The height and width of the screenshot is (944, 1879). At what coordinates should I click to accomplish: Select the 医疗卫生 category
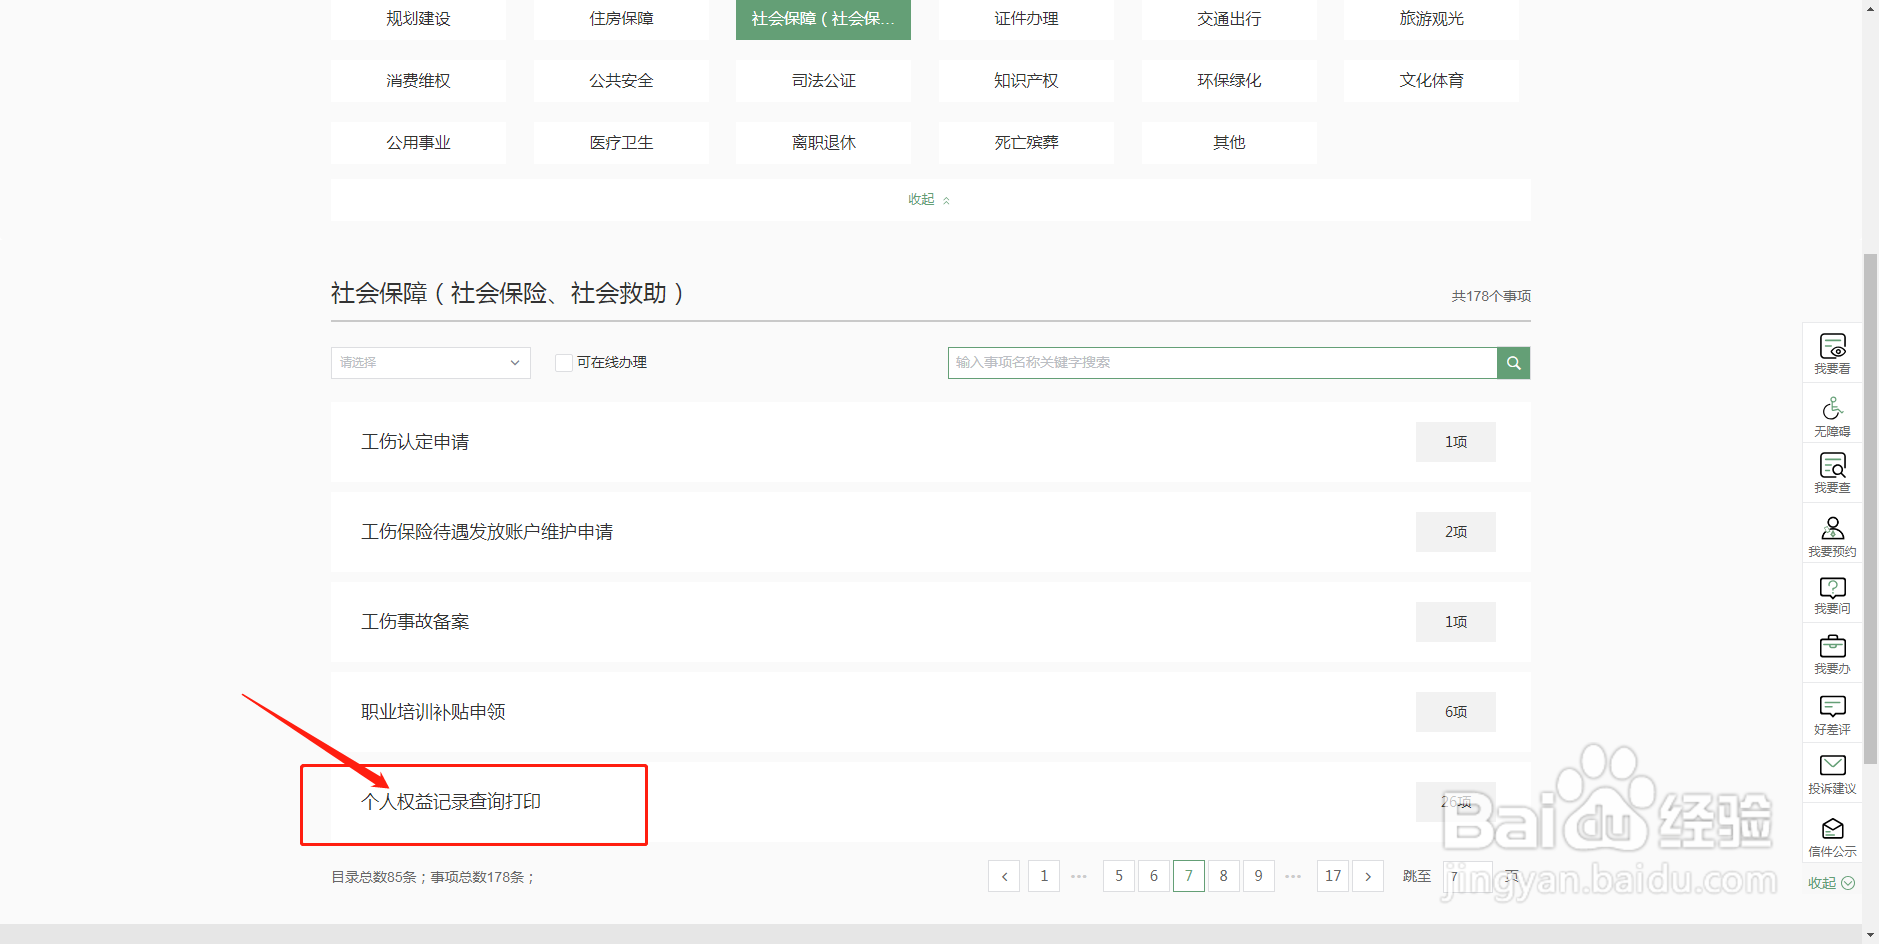point(621,142)
